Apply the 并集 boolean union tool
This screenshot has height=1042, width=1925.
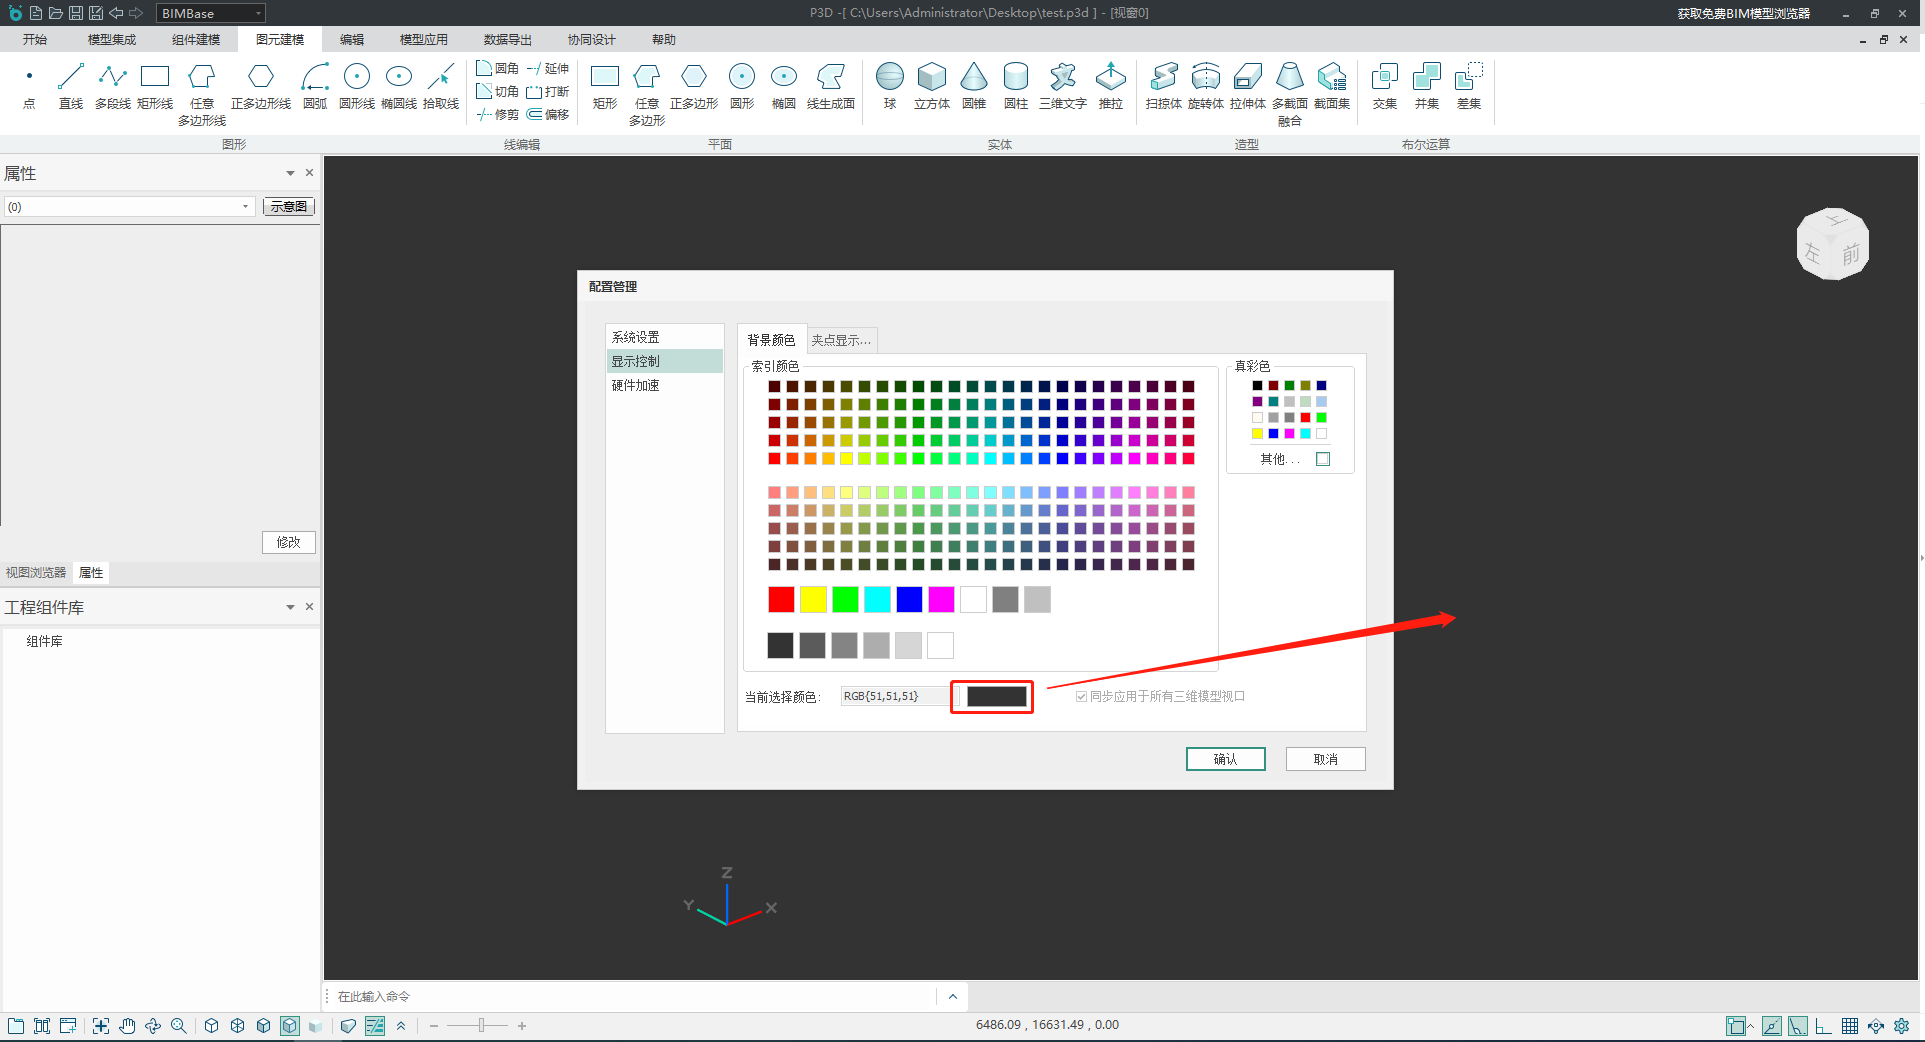[1426, 86]
